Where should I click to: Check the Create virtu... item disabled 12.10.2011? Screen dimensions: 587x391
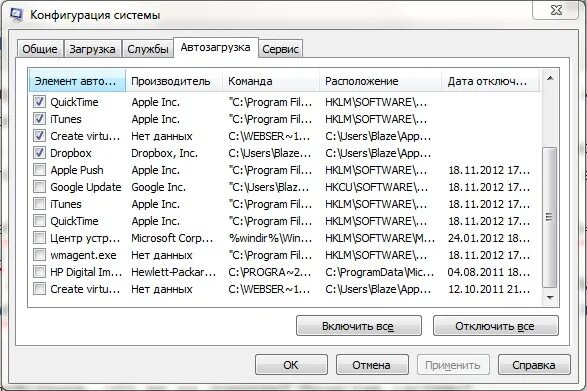tap(39, 289)
